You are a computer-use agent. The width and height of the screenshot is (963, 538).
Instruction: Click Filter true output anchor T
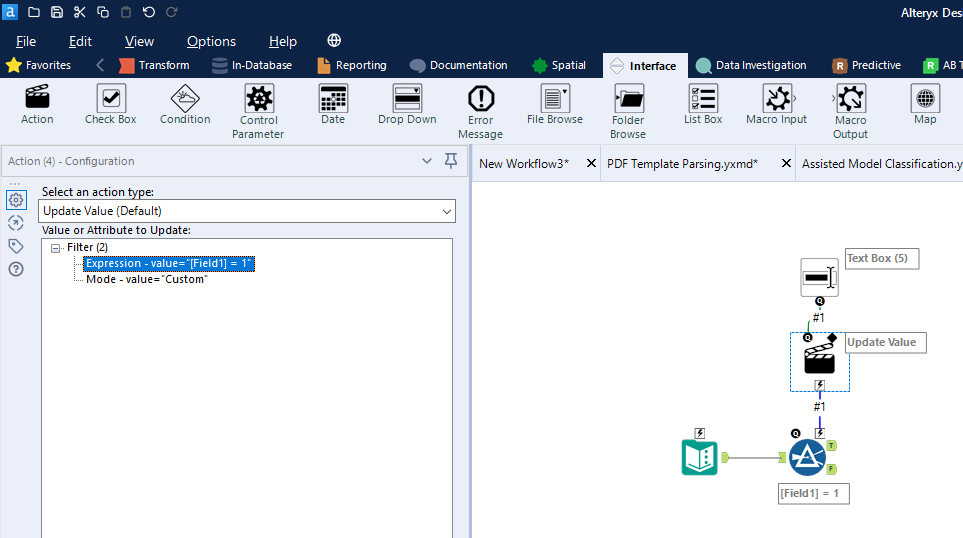click(832, 446)
